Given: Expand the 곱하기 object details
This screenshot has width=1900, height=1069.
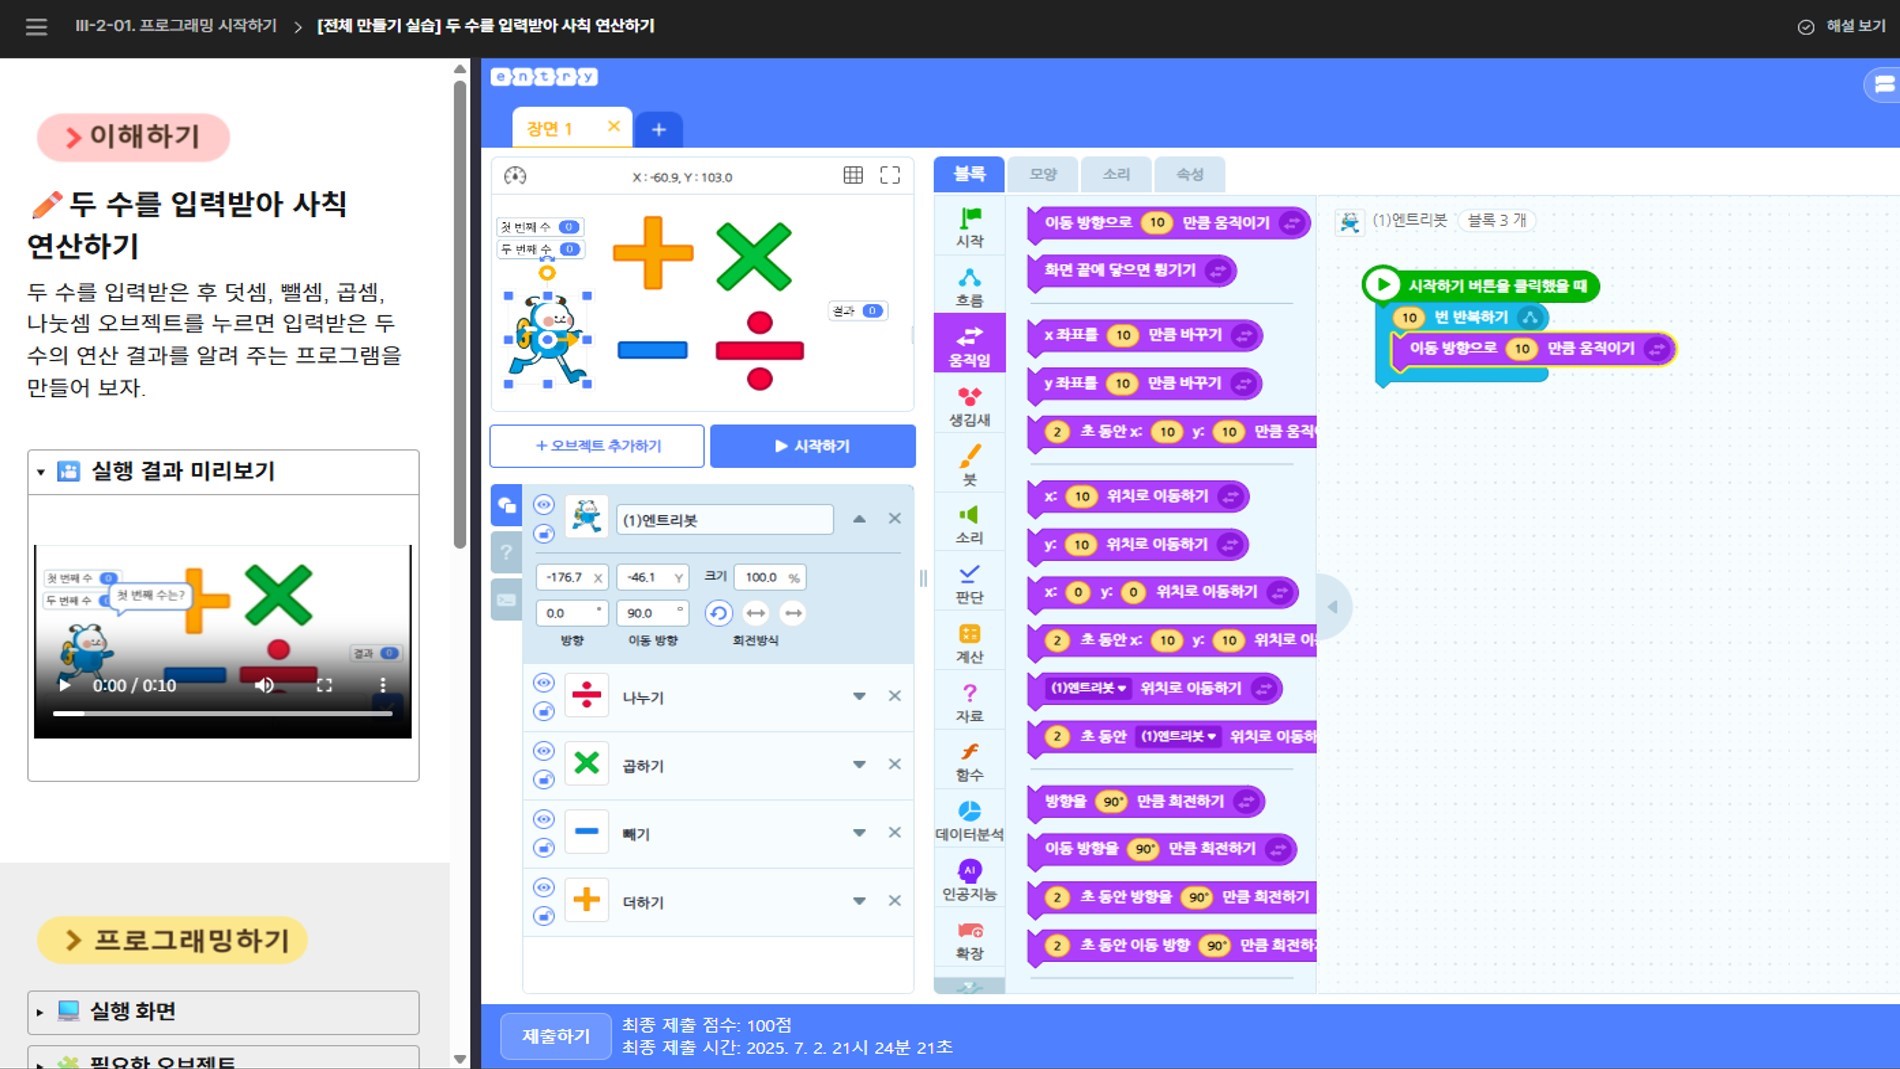Looking at the screenshot, I should click(859, 764).
